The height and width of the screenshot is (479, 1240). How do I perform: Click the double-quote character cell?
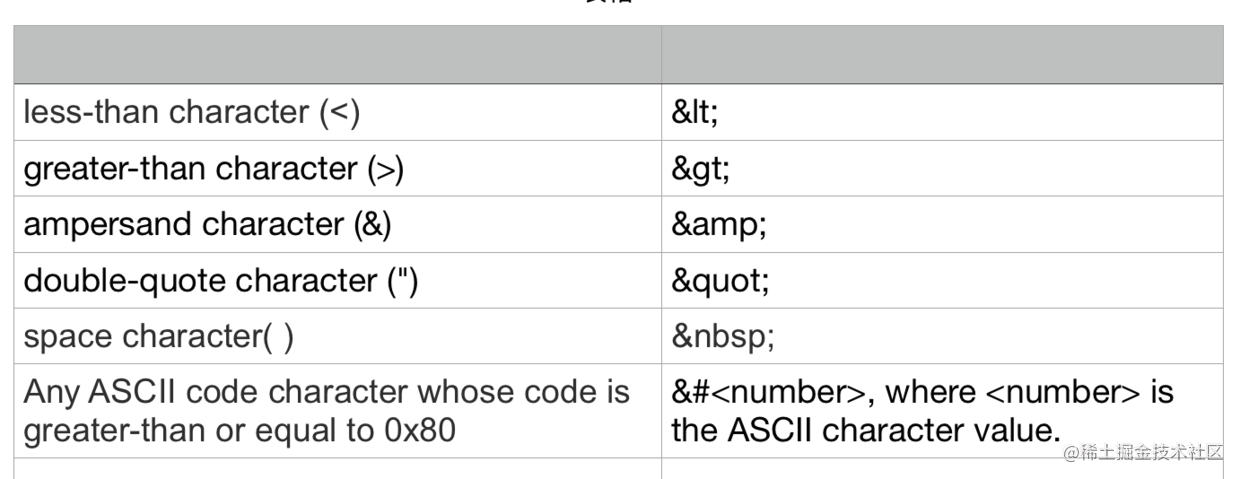coord(337,280)
